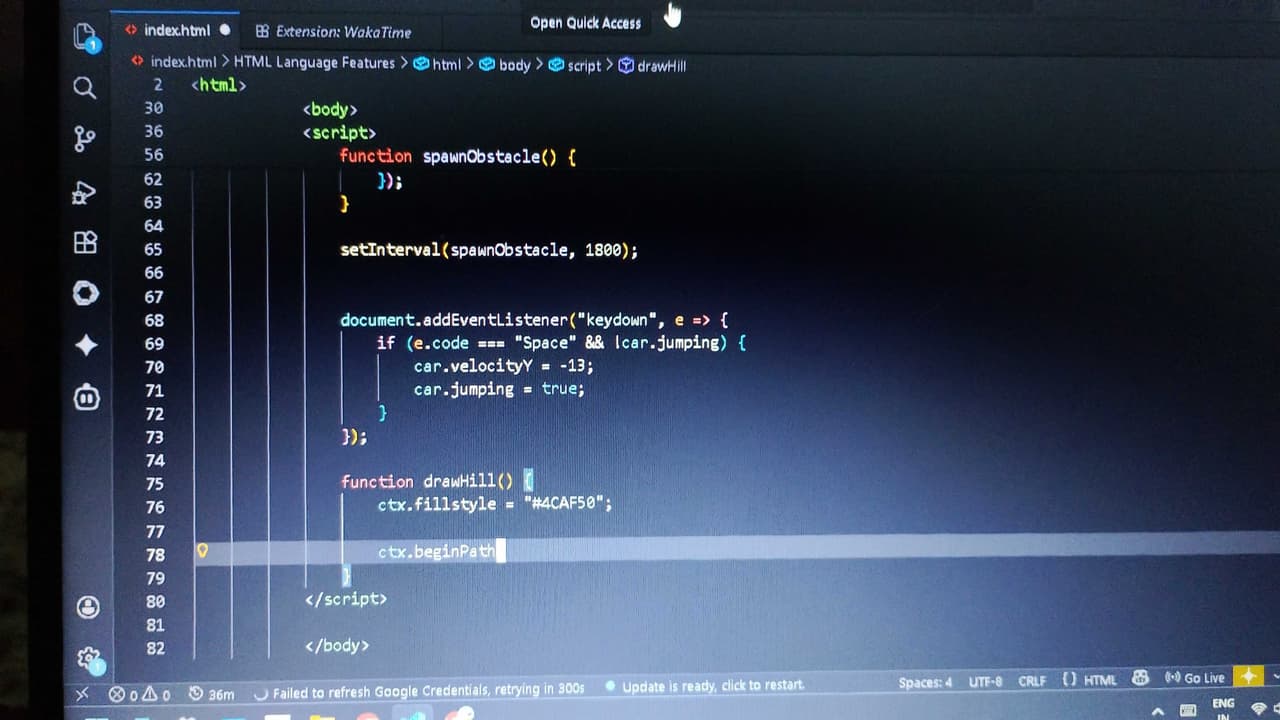Jump to the sticky <html> line 2
The width and height of the screenshot is (1280, 720).
218,85
